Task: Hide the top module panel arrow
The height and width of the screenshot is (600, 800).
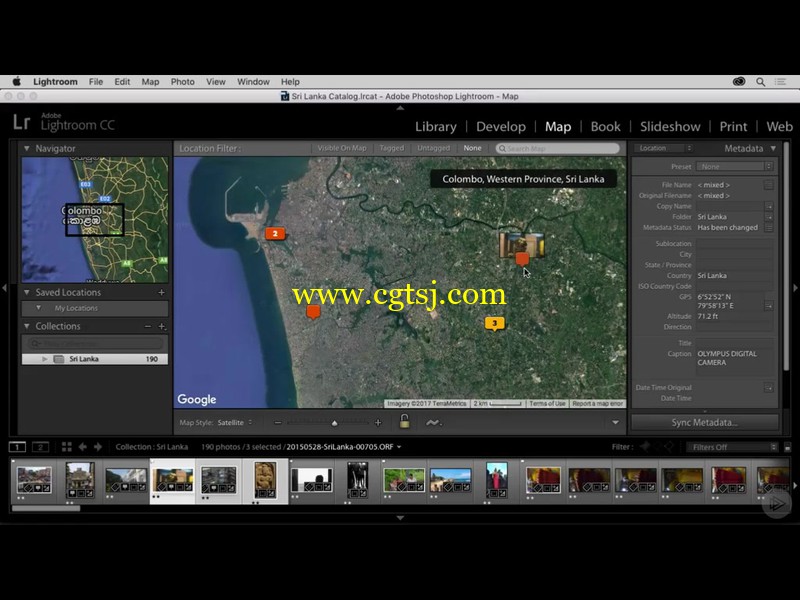Action: [400, 108]
